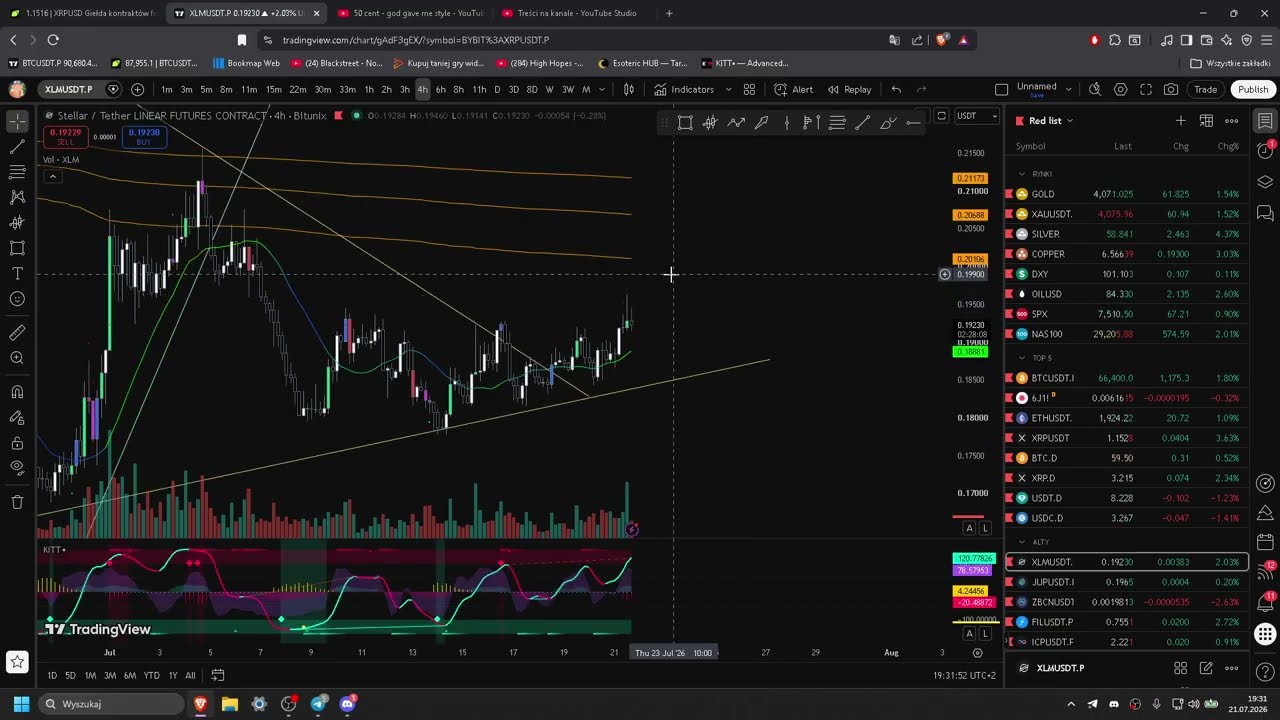Enter fullscreen chart mode
The height and width of the screenshot is (720, 1280).
(1146, 89)
